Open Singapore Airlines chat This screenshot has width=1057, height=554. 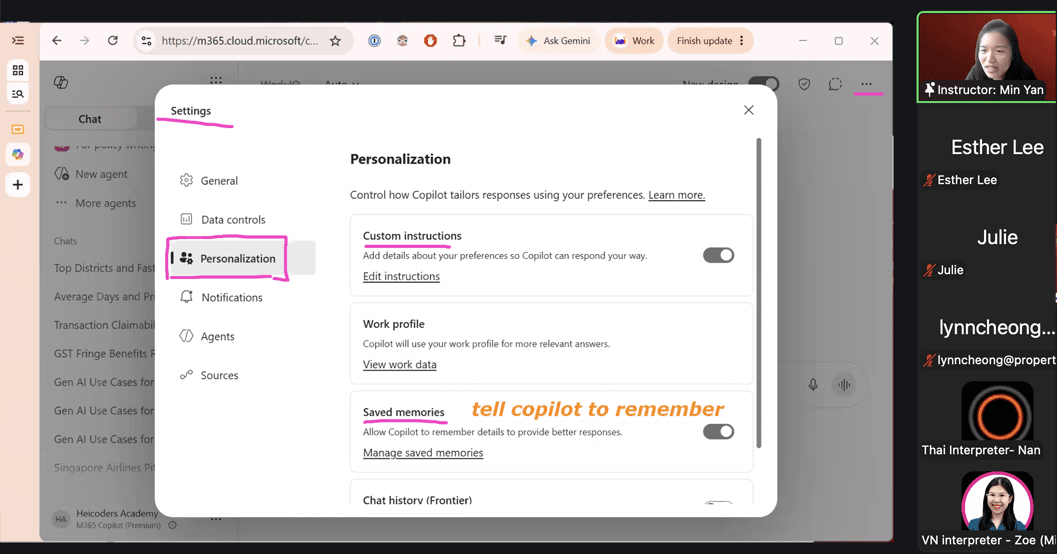[104, 468]
